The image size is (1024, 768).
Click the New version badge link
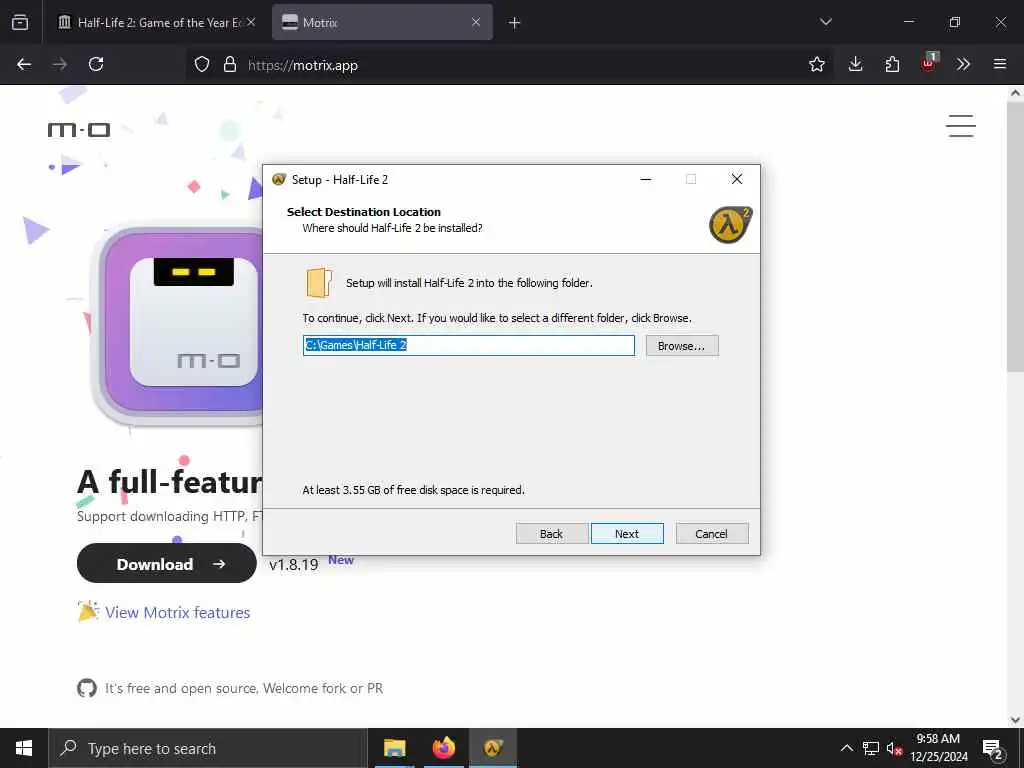(x=341, y=560)
